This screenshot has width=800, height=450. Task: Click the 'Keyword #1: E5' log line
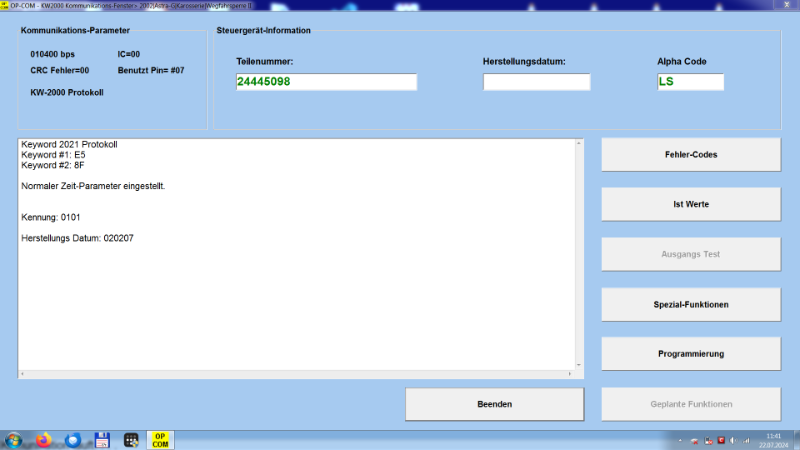(53, 155)
